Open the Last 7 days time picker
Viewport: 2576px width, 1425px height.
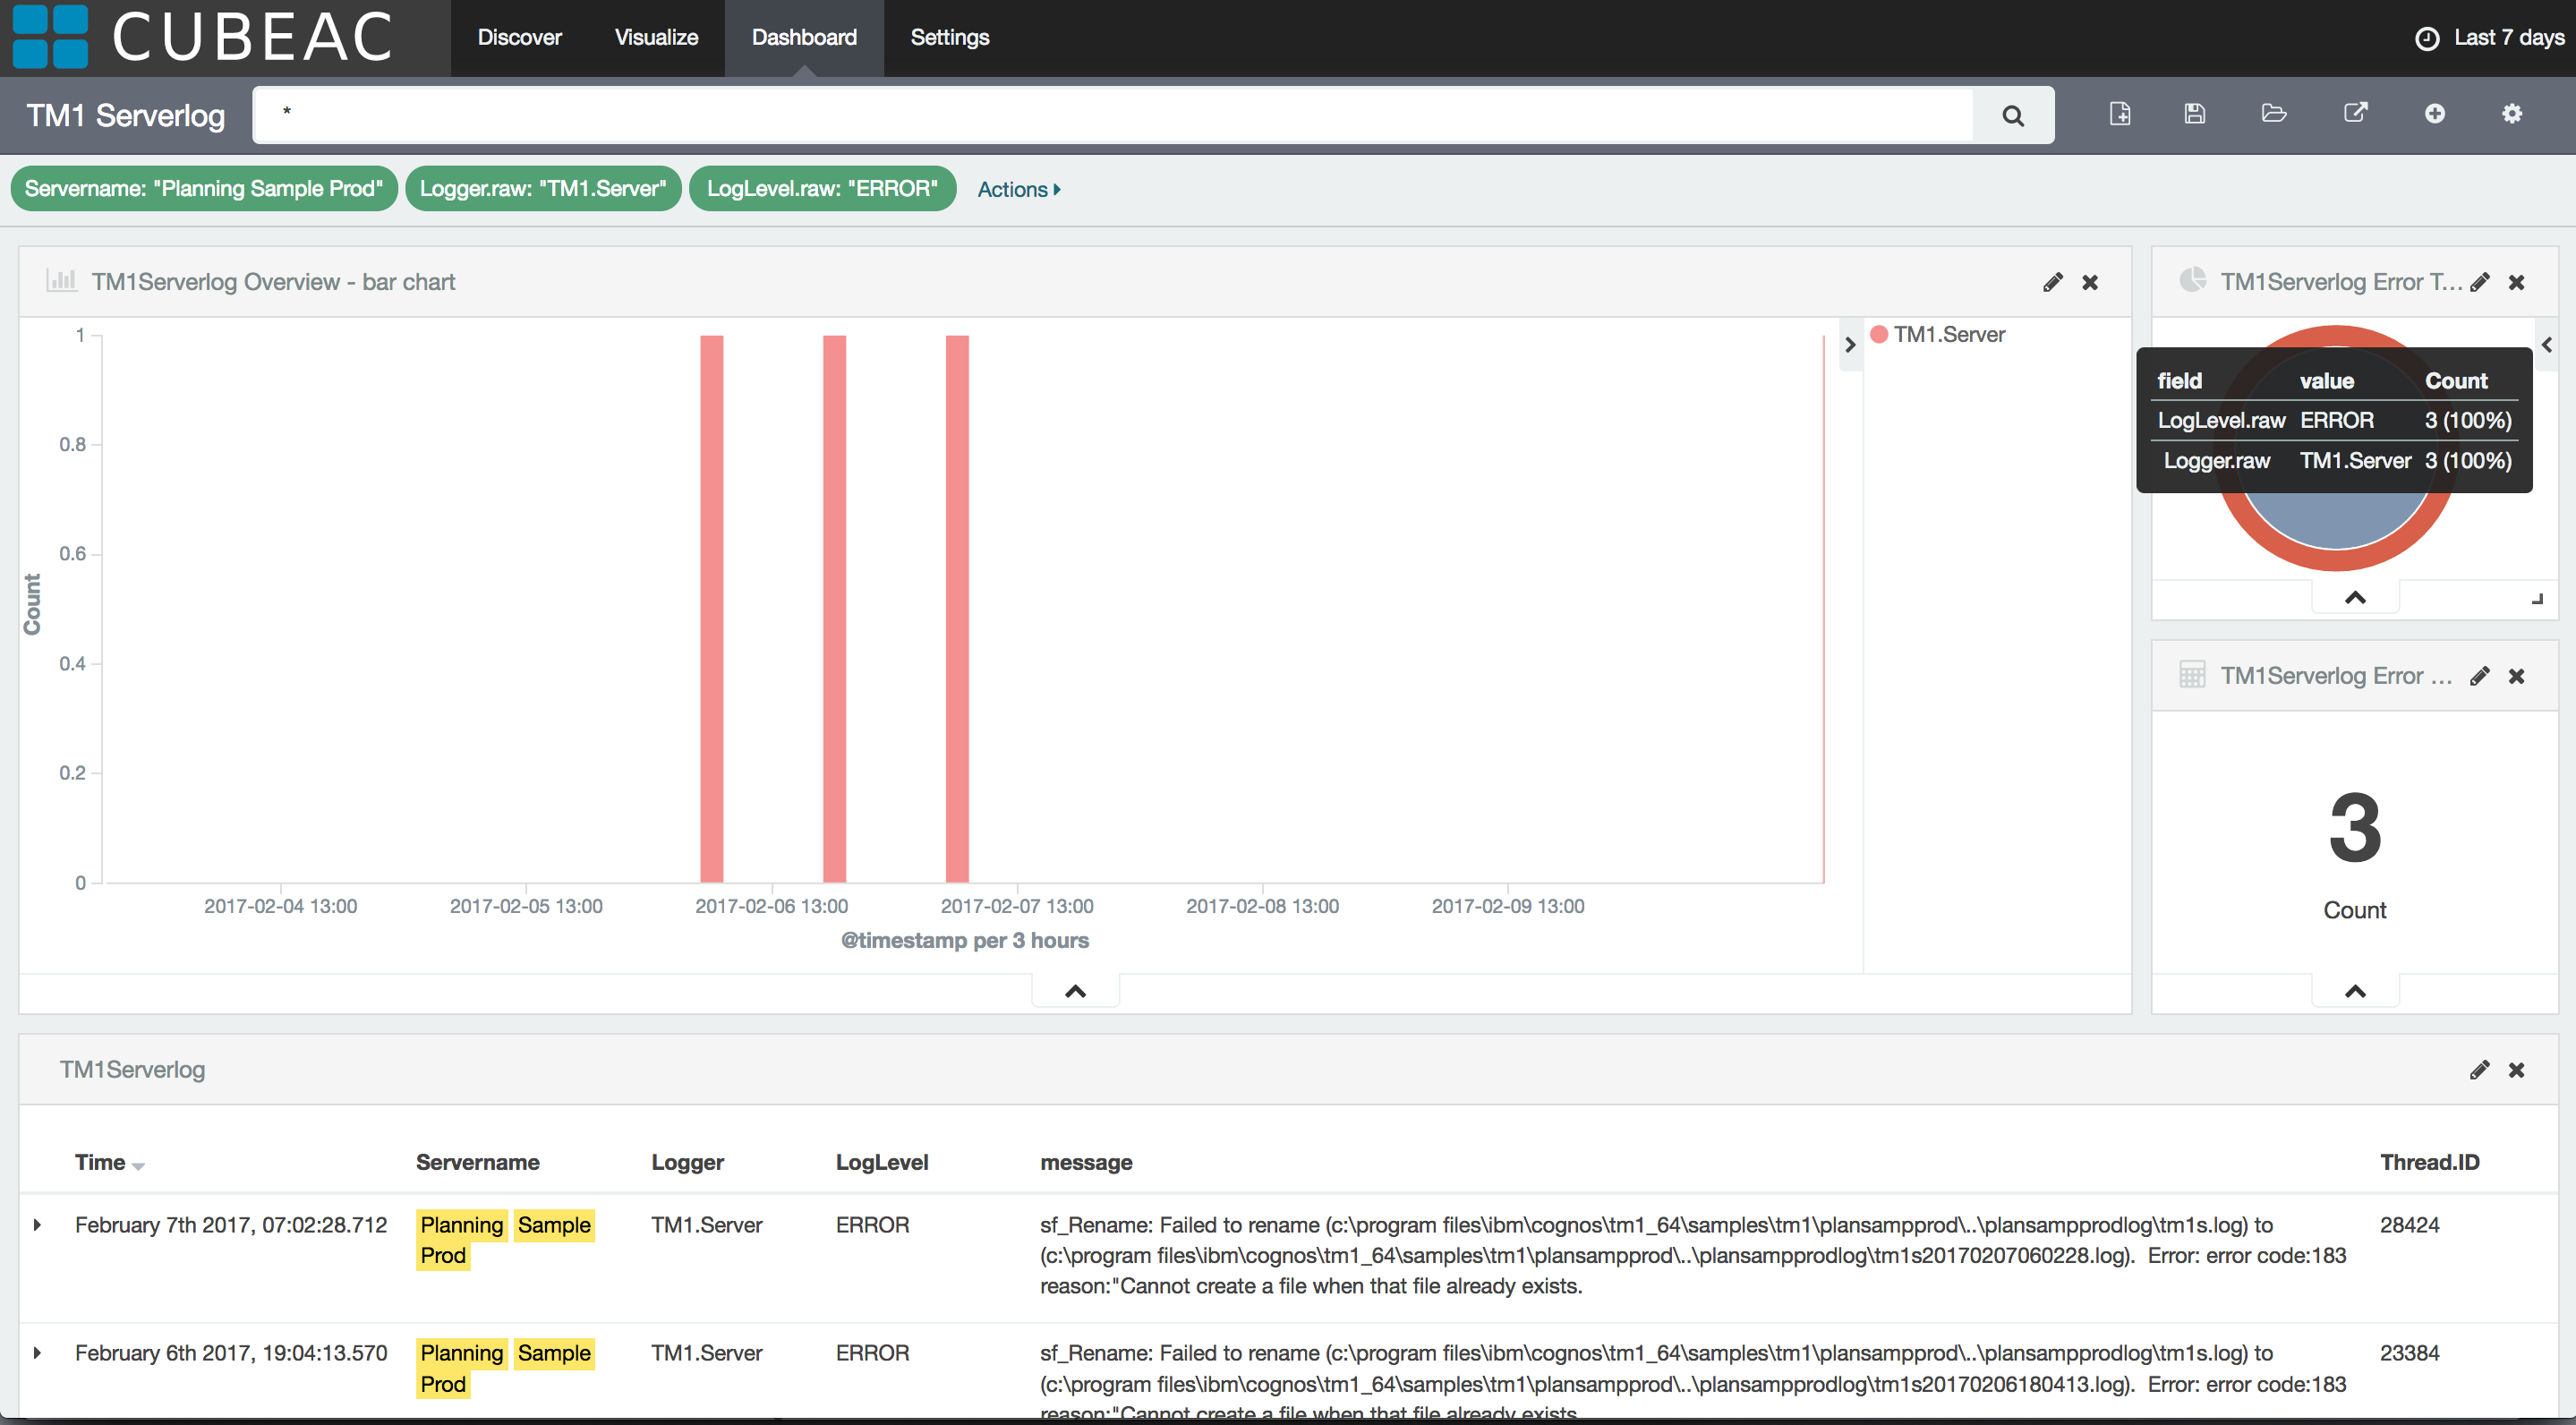[2489, 38]
